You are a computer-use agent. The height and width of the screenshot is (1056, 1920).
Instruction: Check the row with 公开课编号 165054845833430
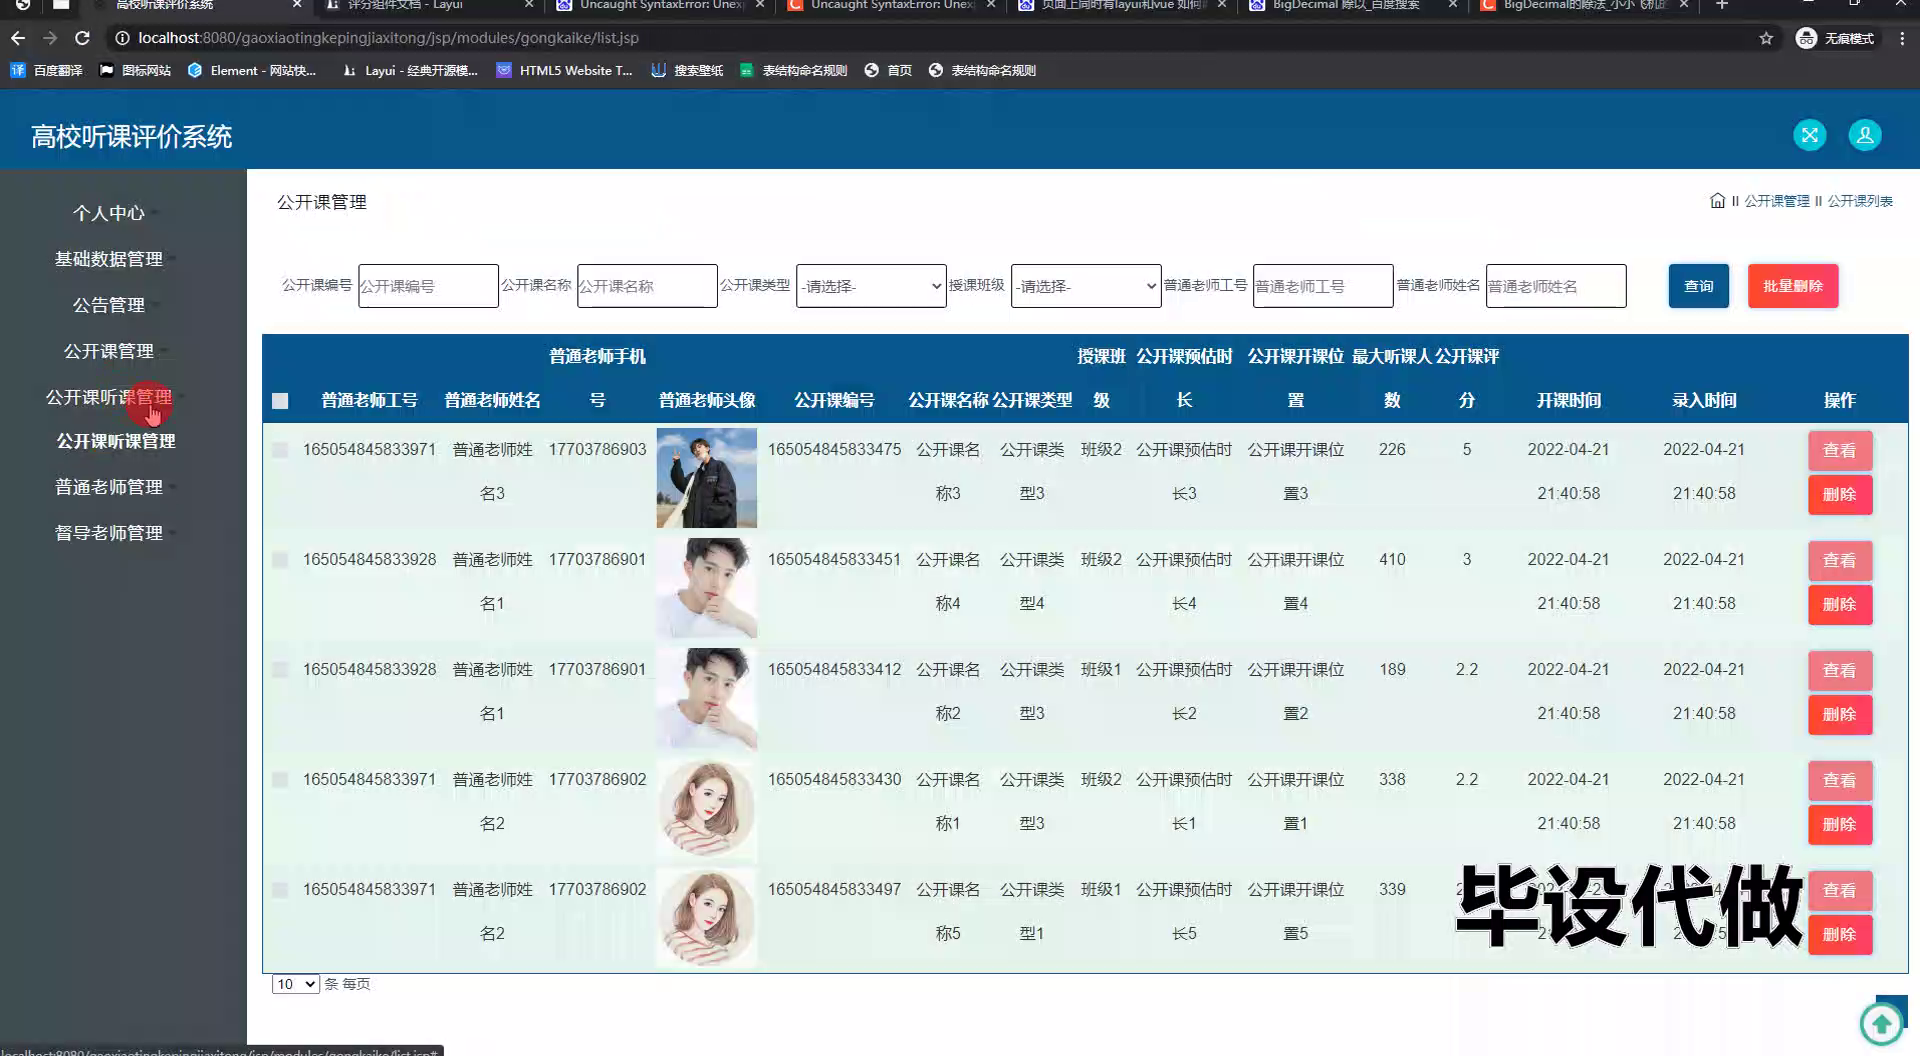tap(280, 780)
